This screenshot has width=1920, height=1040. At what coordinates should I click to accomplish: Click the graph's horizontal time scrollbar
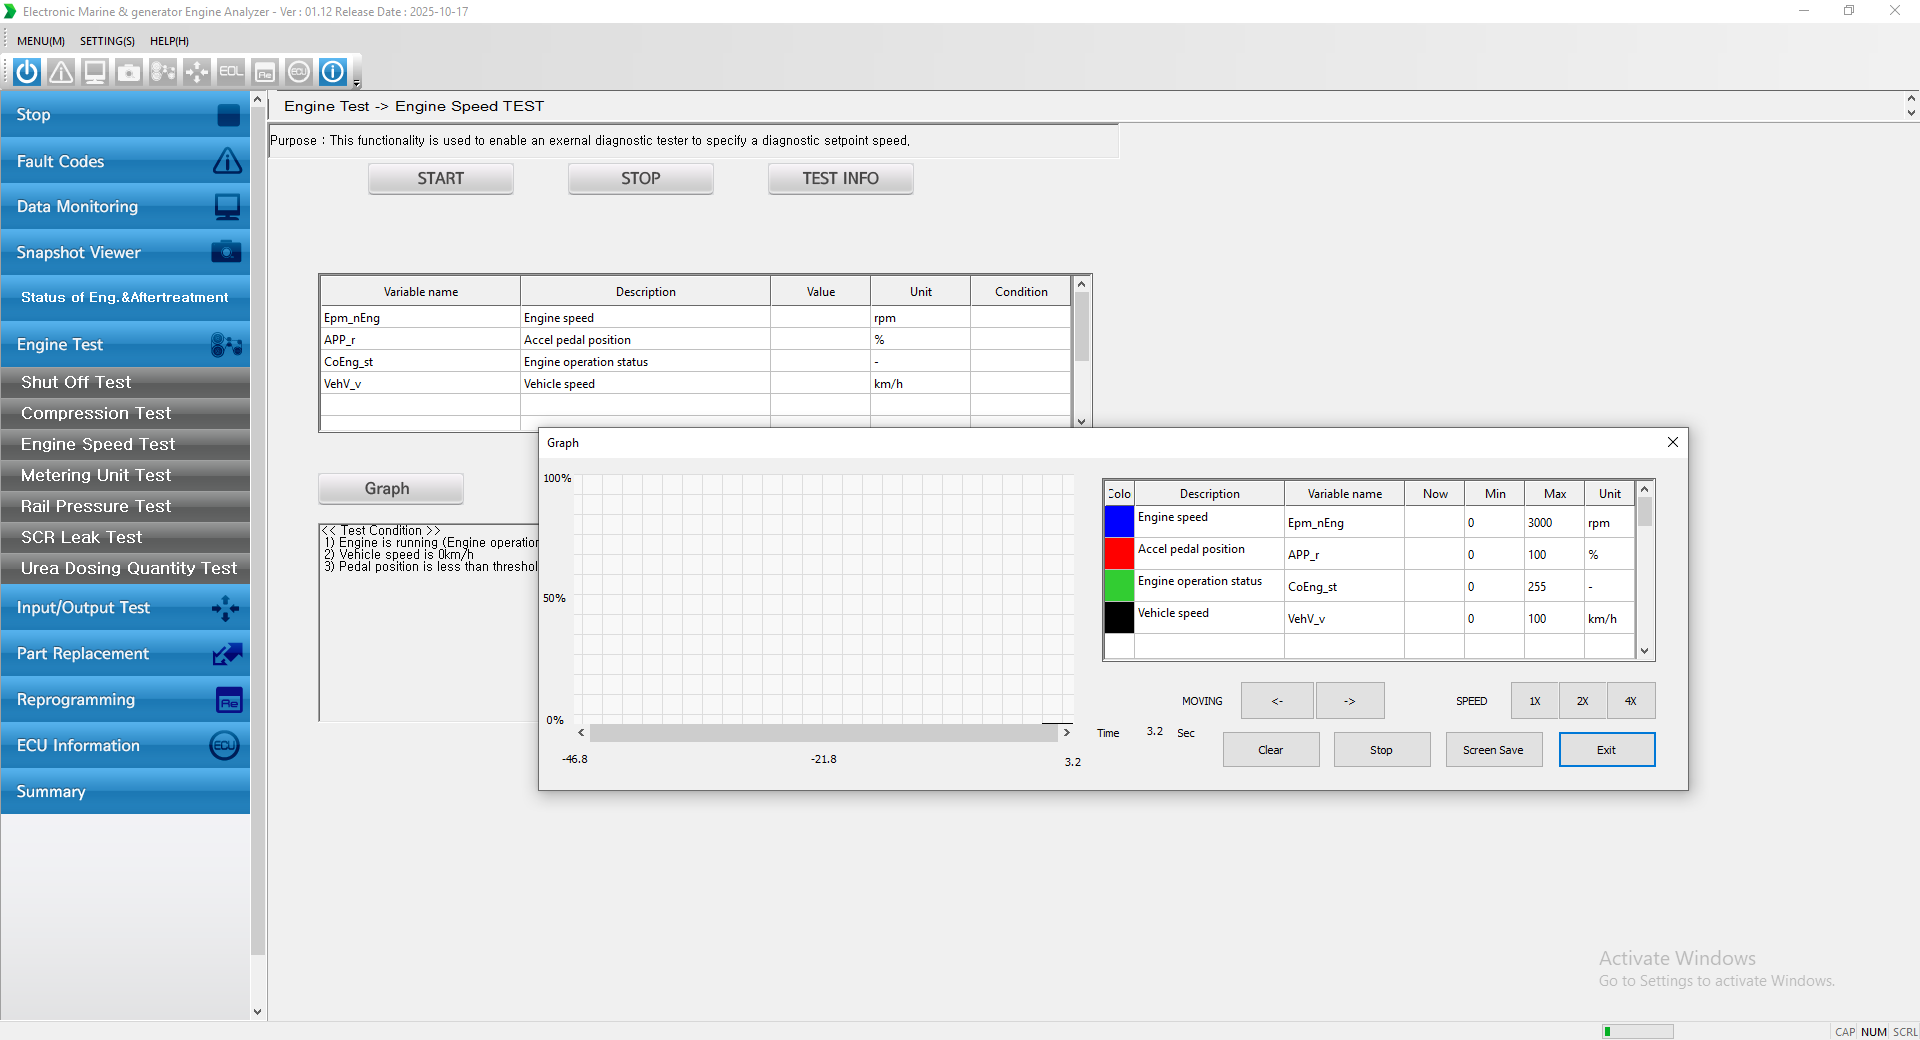point(823,733)
